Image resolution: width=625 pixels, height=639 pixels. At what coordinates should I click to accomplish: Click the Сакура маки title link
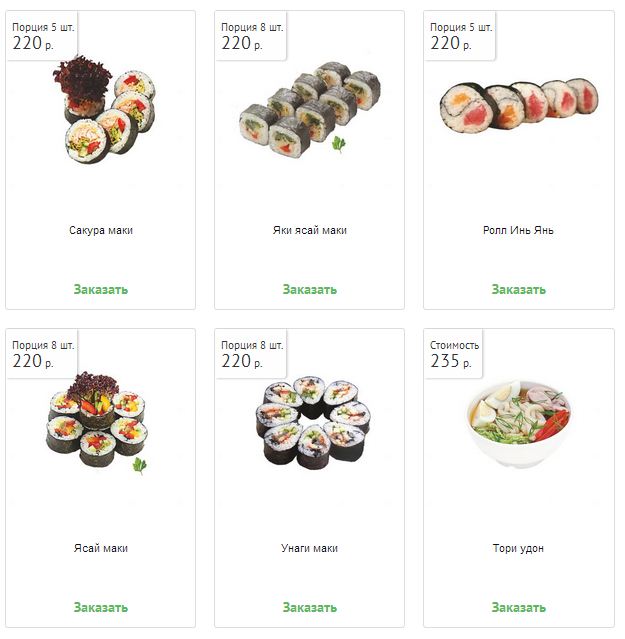tap(101, 230)
